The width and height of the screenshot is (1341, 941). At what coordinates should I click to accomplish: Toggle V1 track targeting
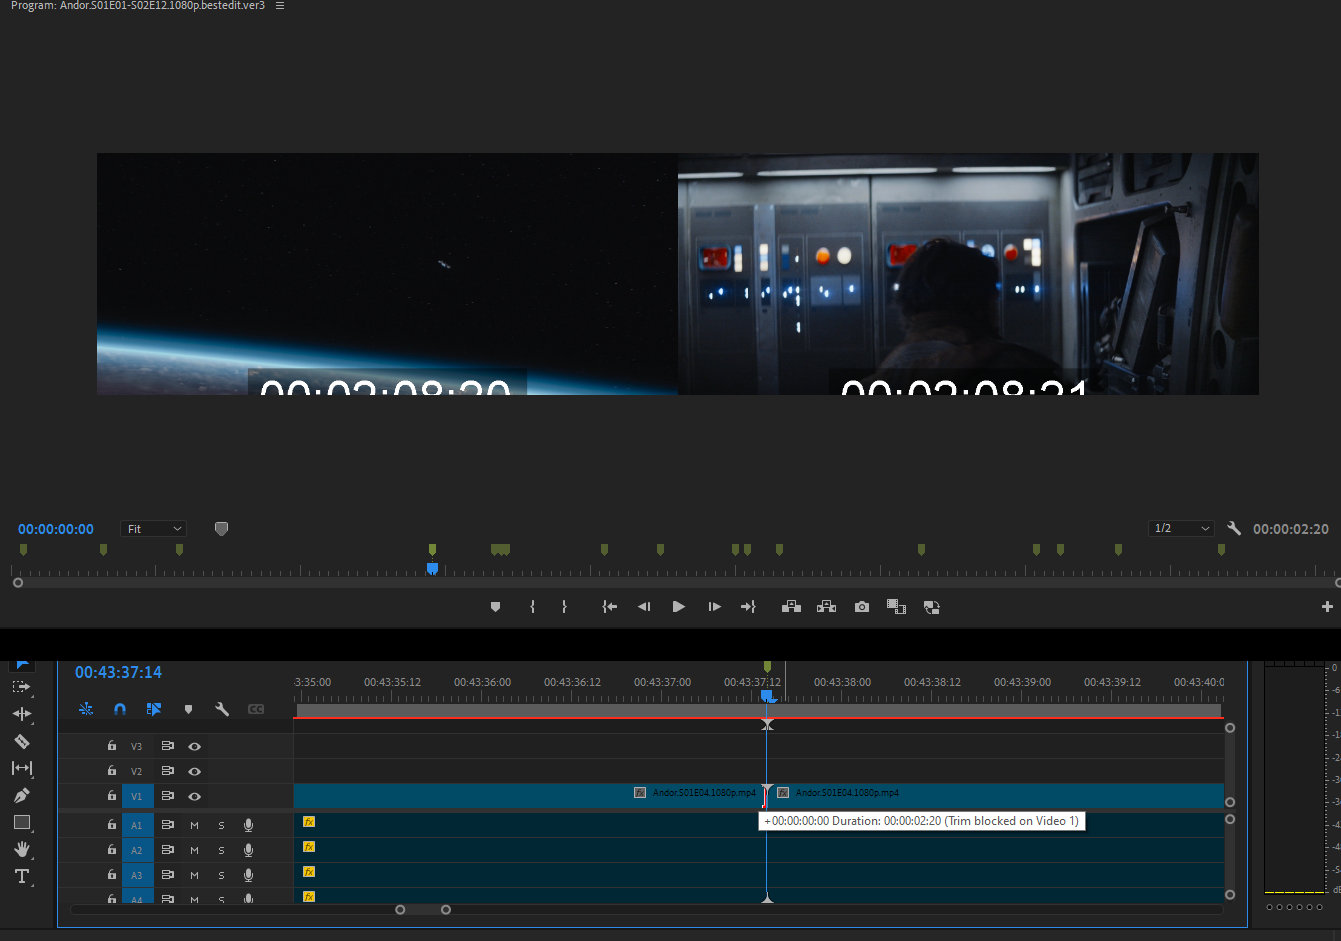pos(137,796)
